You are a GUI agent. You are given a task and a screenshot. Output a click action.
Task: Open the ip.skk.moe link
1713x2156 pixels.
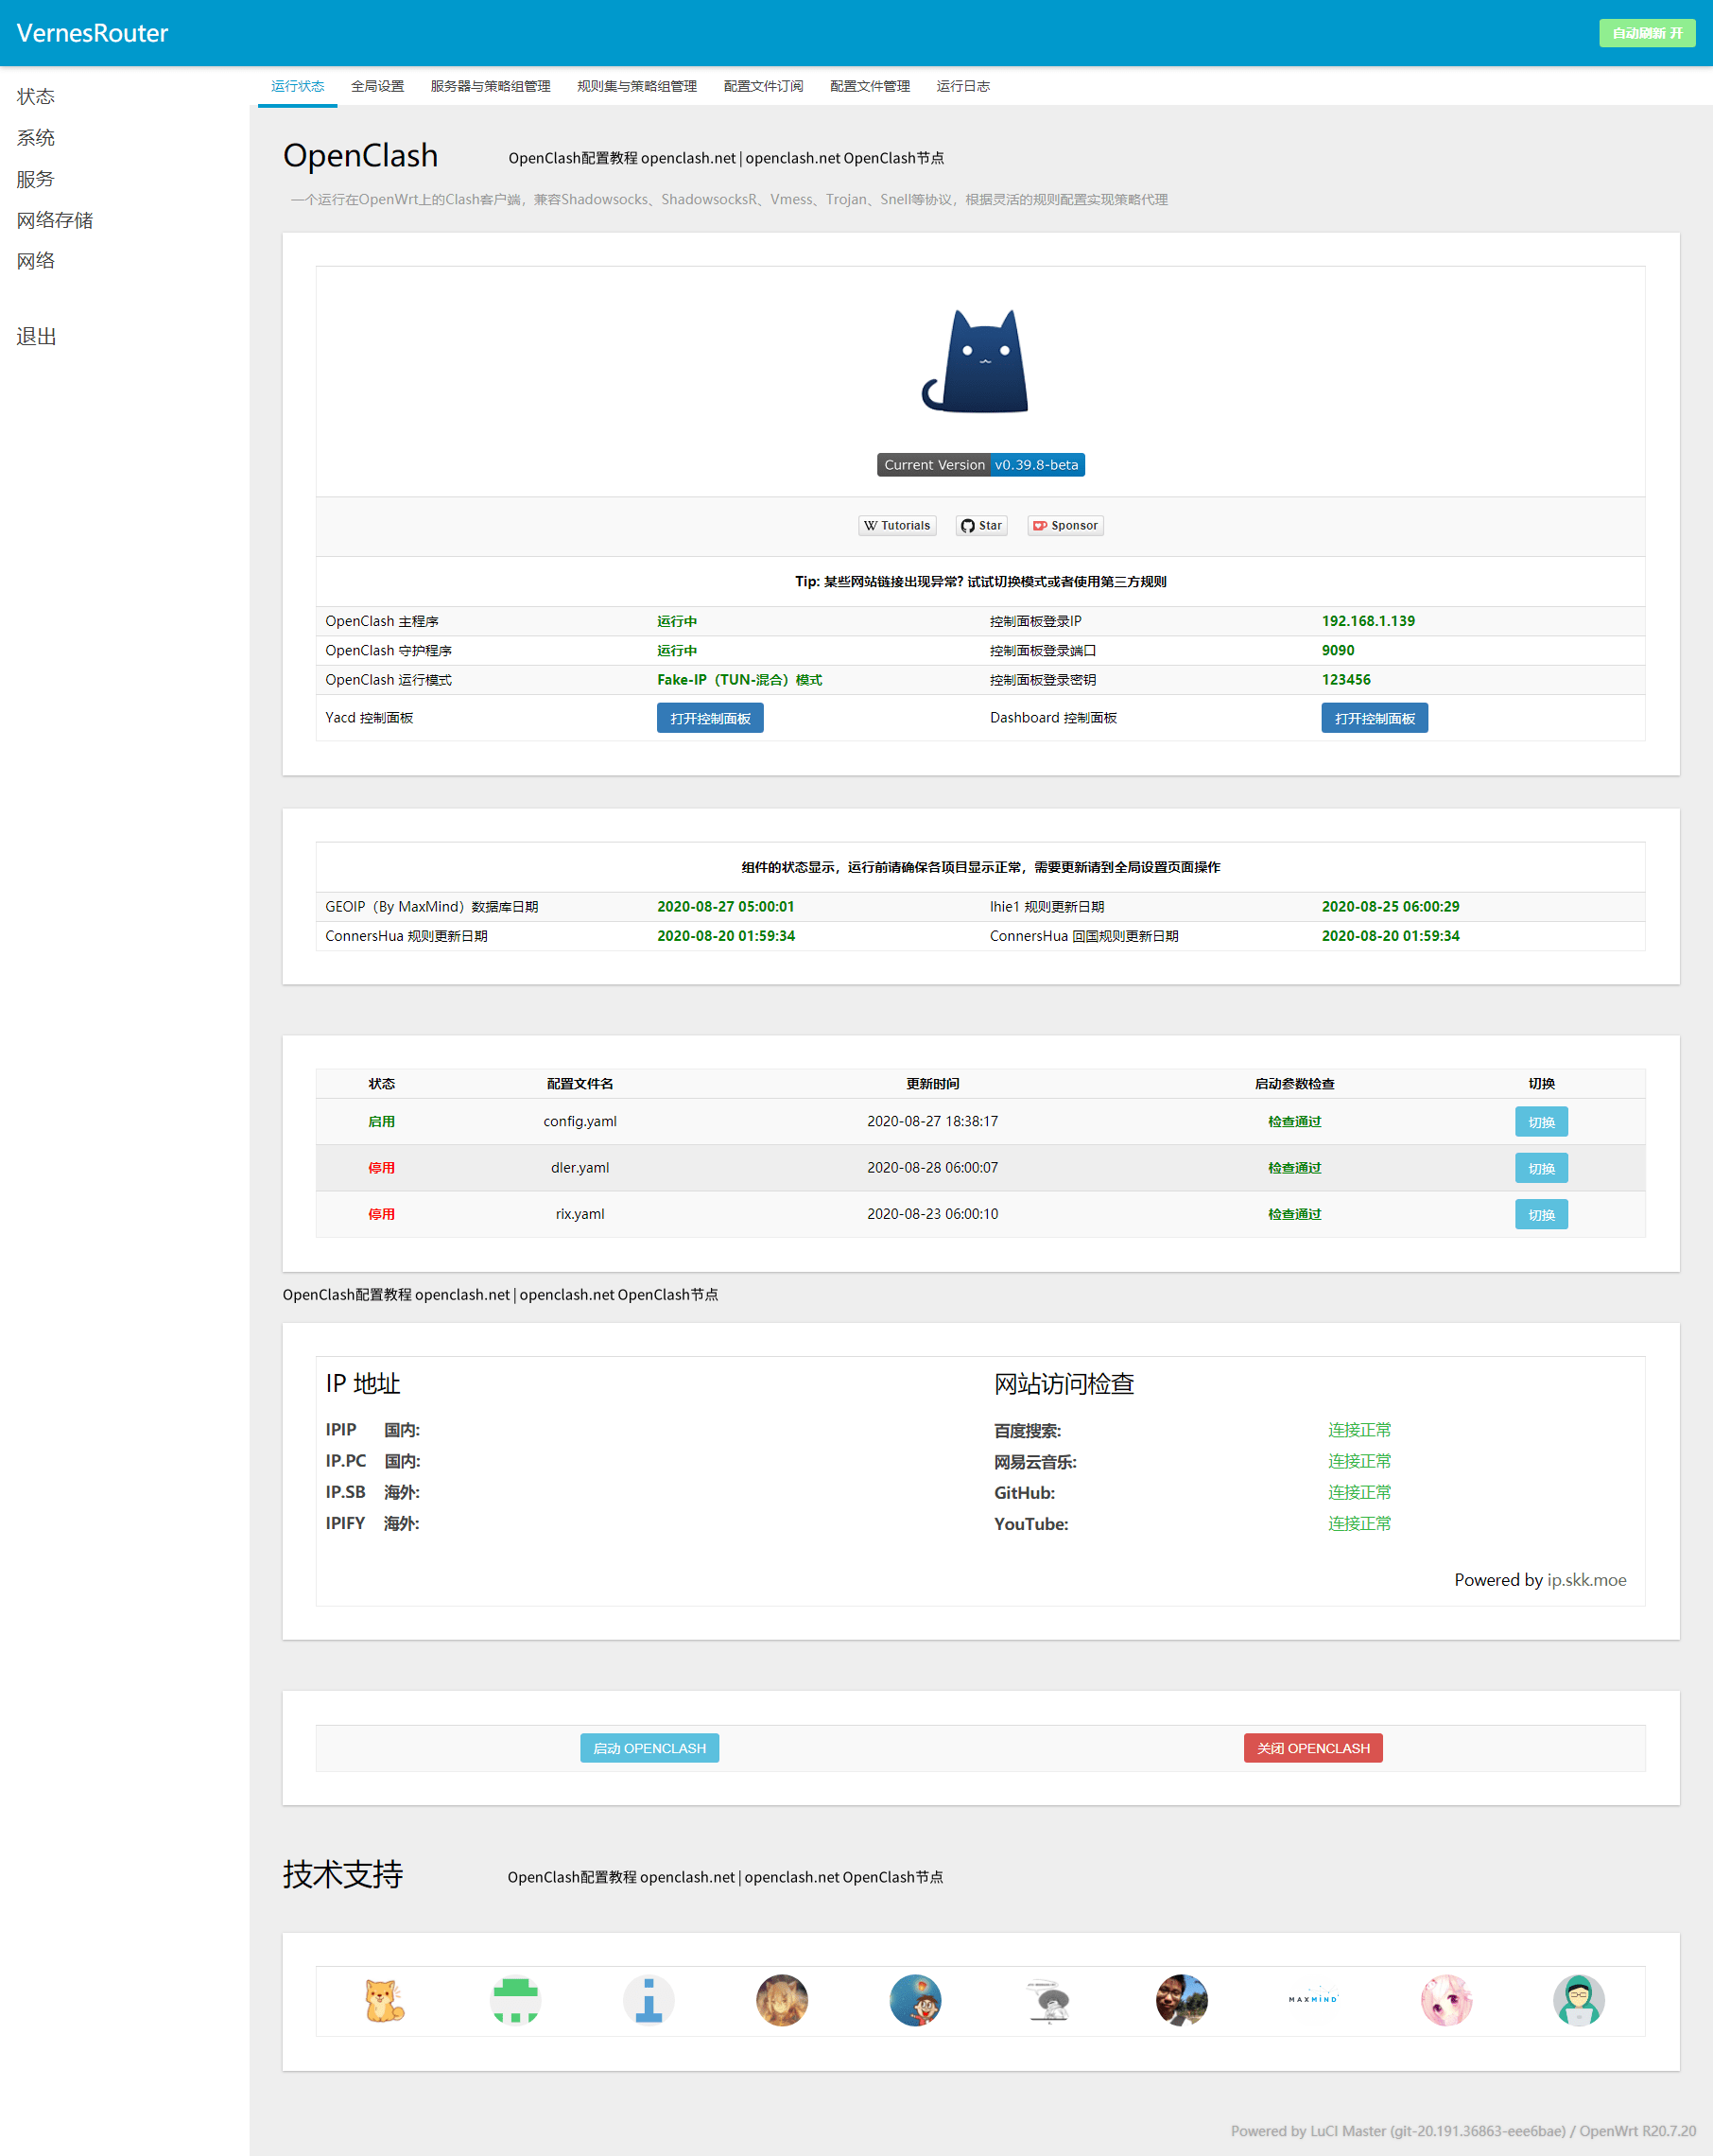1587,1580
